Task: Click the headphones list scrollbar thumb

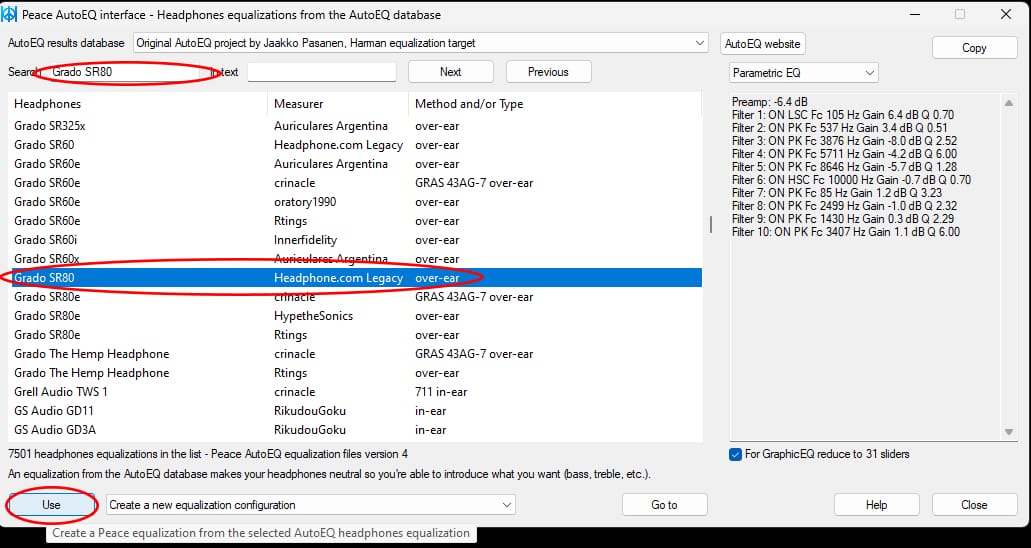Action: [x=710, y=225]
